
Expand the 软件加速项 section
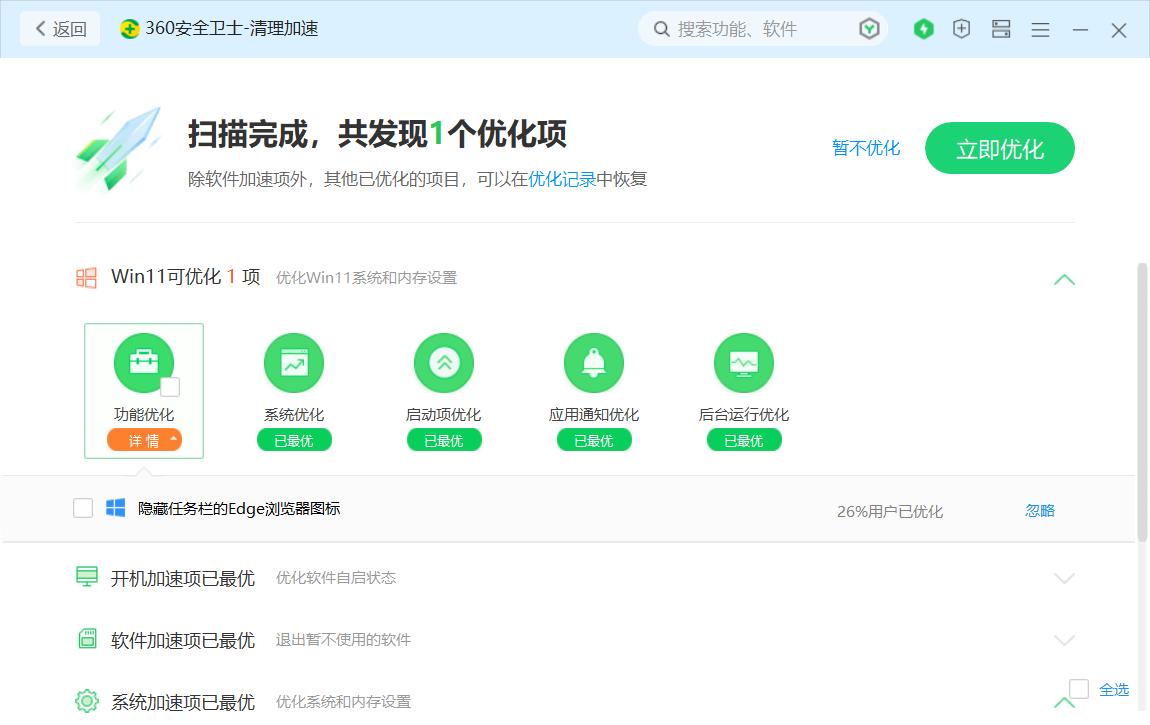(1064, 640)
